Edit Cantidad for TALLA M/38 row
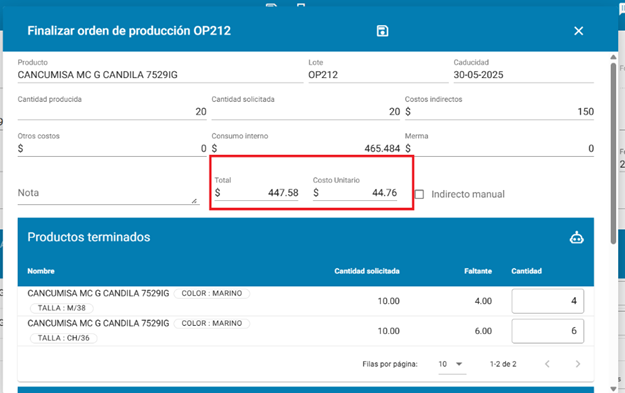The image size is (625, 393). pyautogui.click(x=548, y=301)
